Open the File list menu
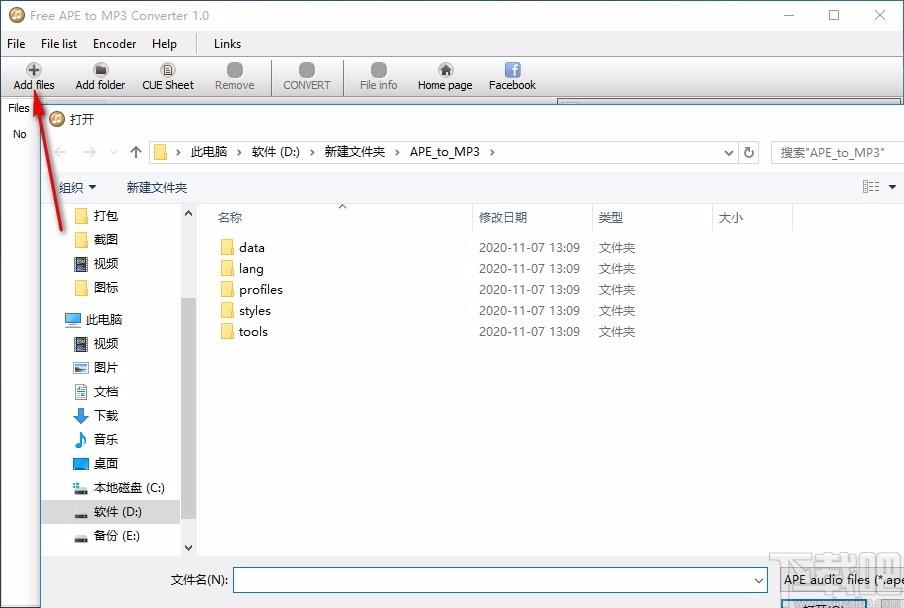The height and width of the screenshot is (608, 904). (59, 44)
